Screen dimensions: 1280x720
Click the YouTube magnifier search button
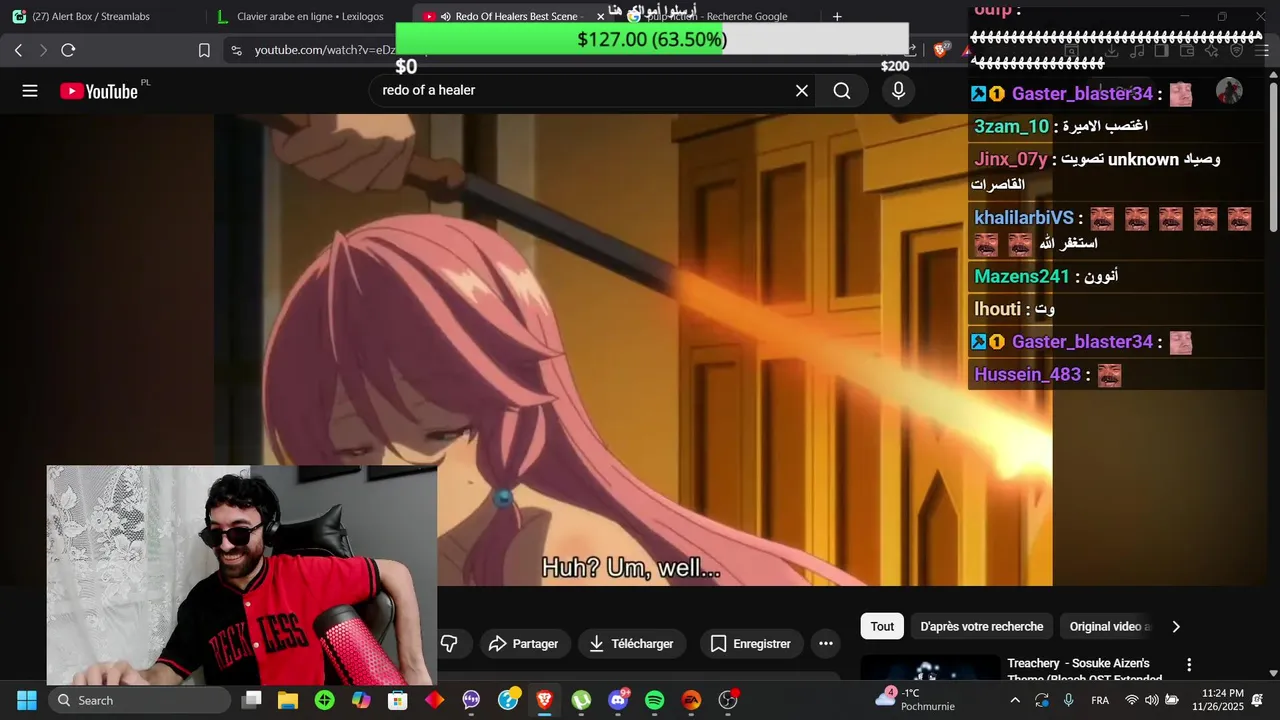(x=842, y=91)
